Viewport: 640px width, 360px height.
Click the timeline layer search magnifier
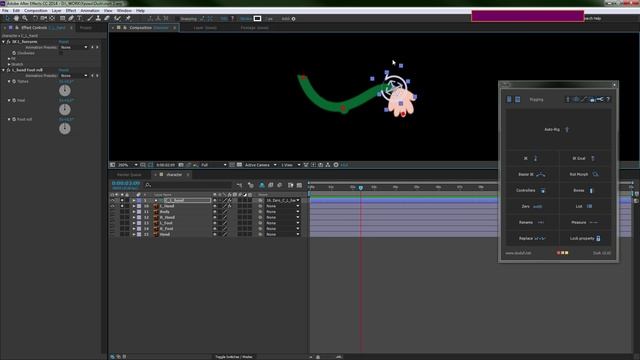pyautogui.click(x=148, y=185)
